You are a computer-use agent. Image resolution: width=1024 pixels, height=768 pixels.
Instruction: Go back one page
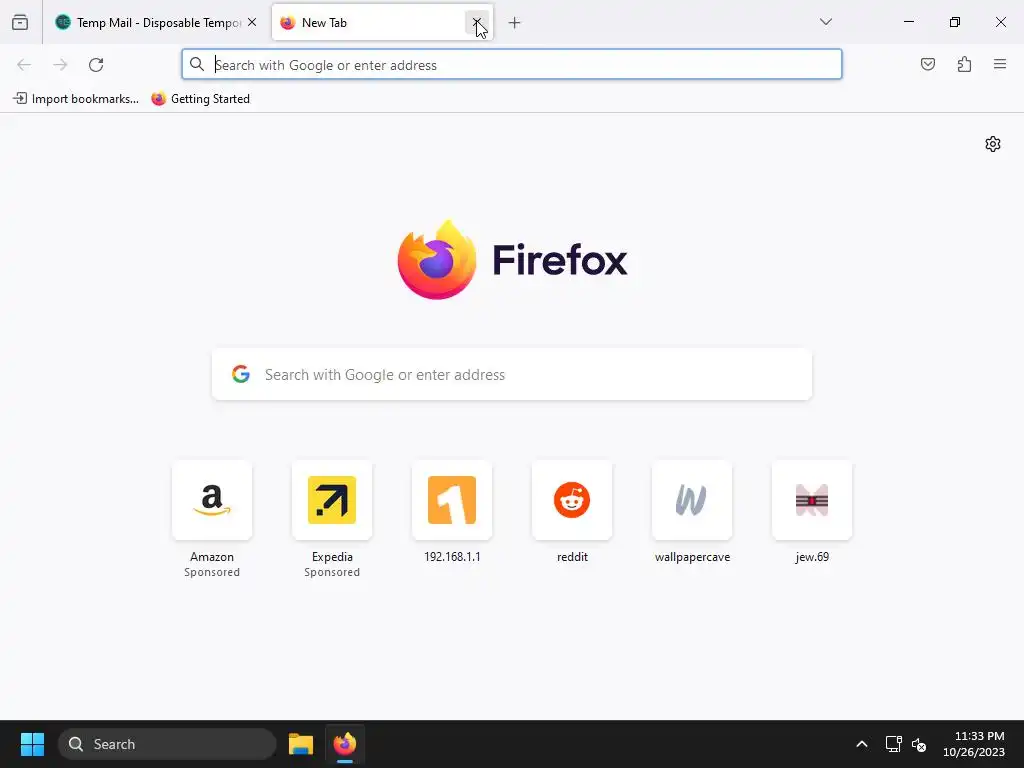(x=24, y=65)
